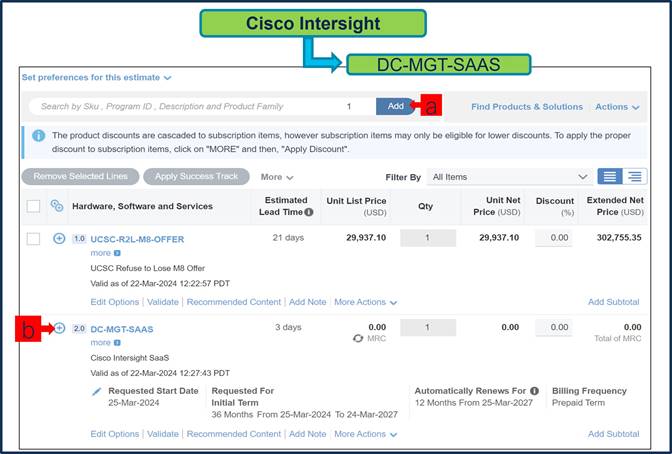672x454 pixels.
Task: Click the 3 days lead time value
Action: [x=288, y=327]
